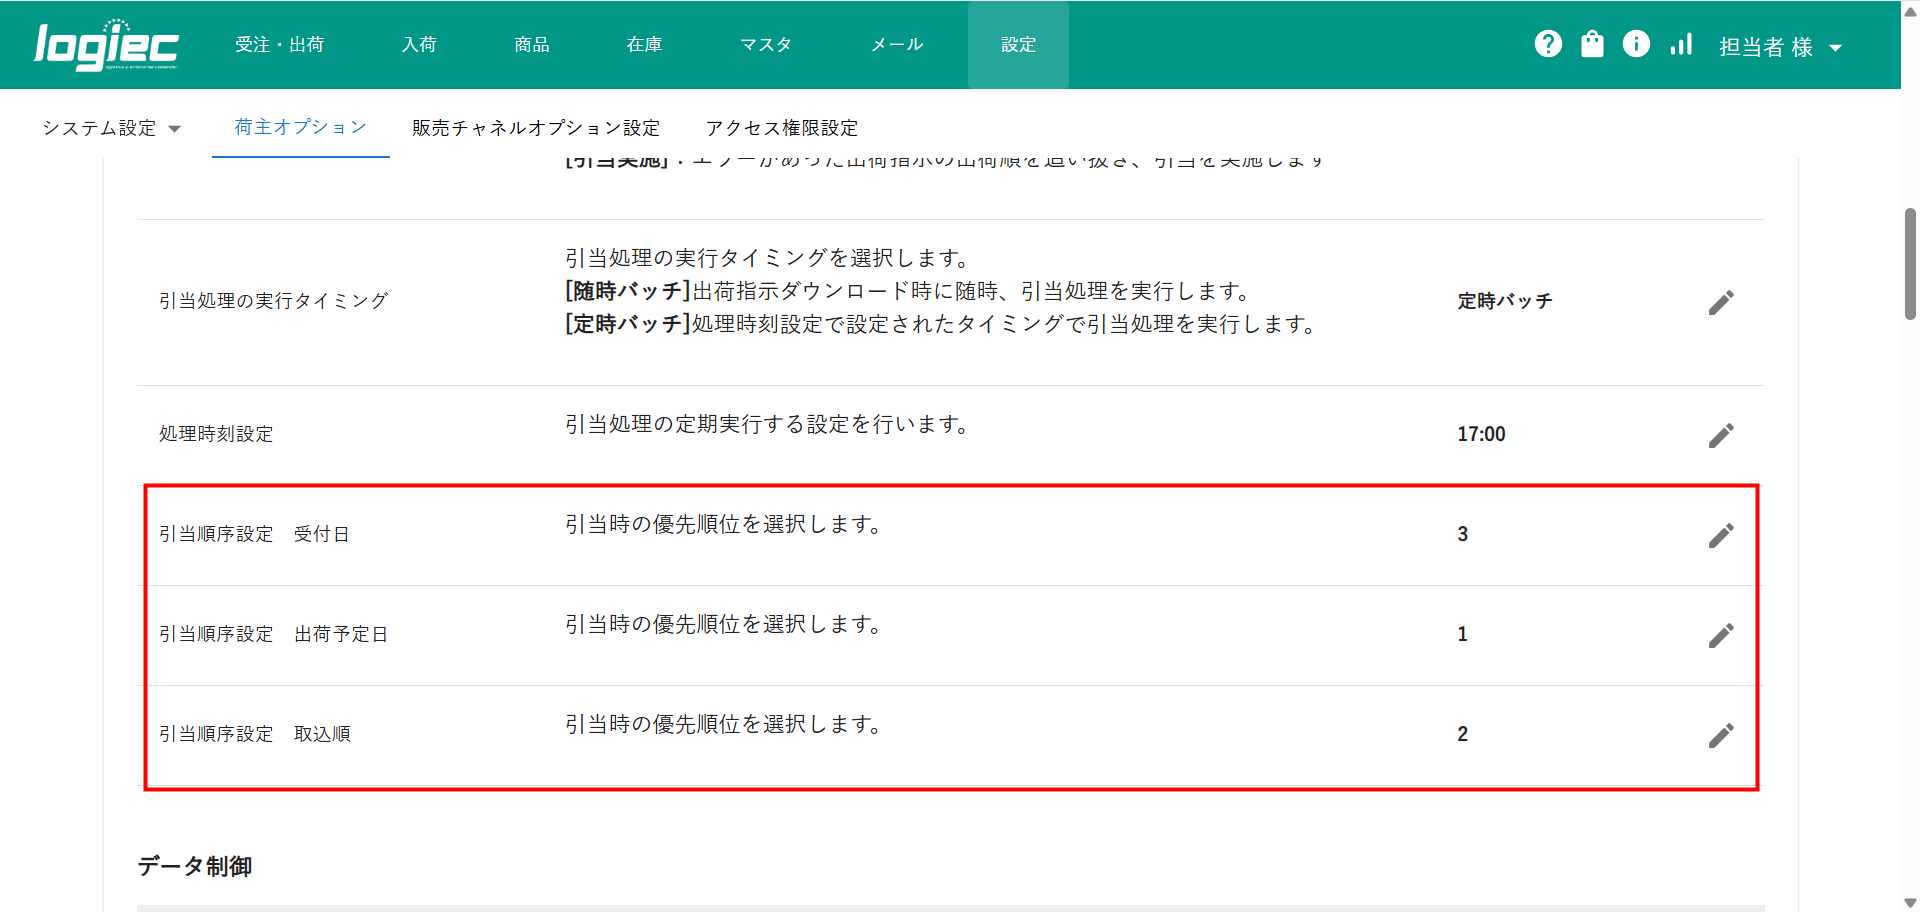1920x912 pixels.
Task: Switch to 荷主オプション tab
Action: 300,127
